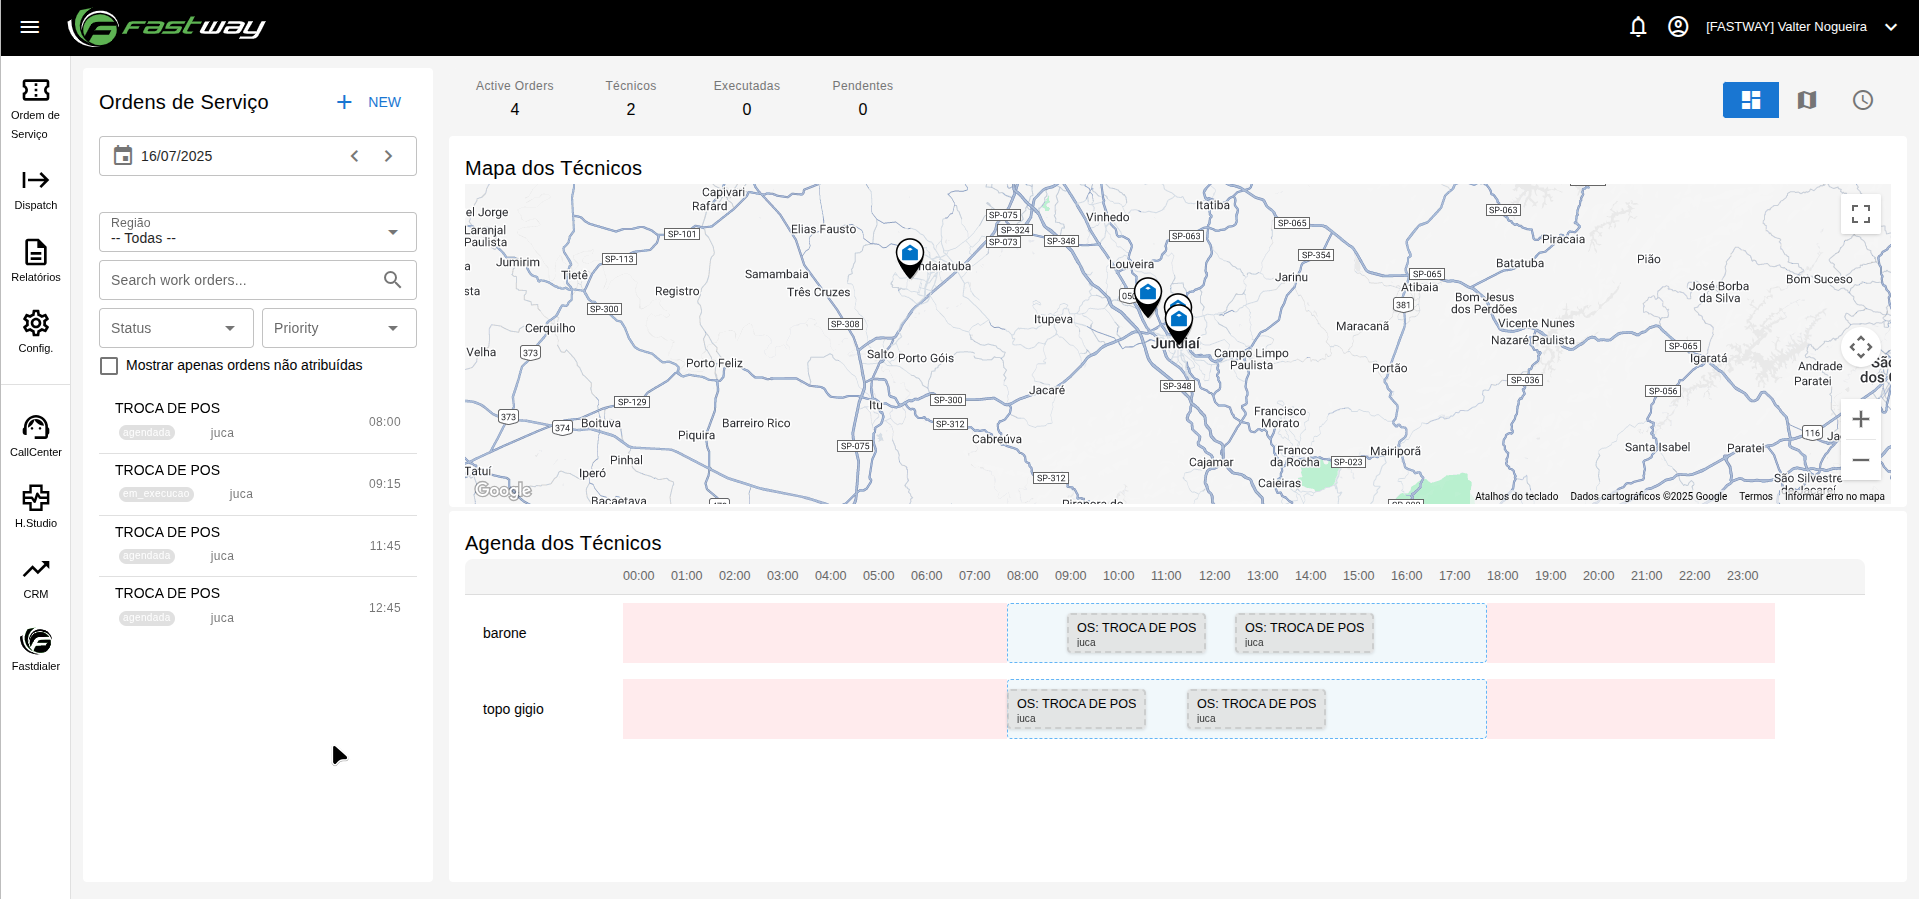Click the NEW order button
1919x899 pixels.
coord(369,102)
